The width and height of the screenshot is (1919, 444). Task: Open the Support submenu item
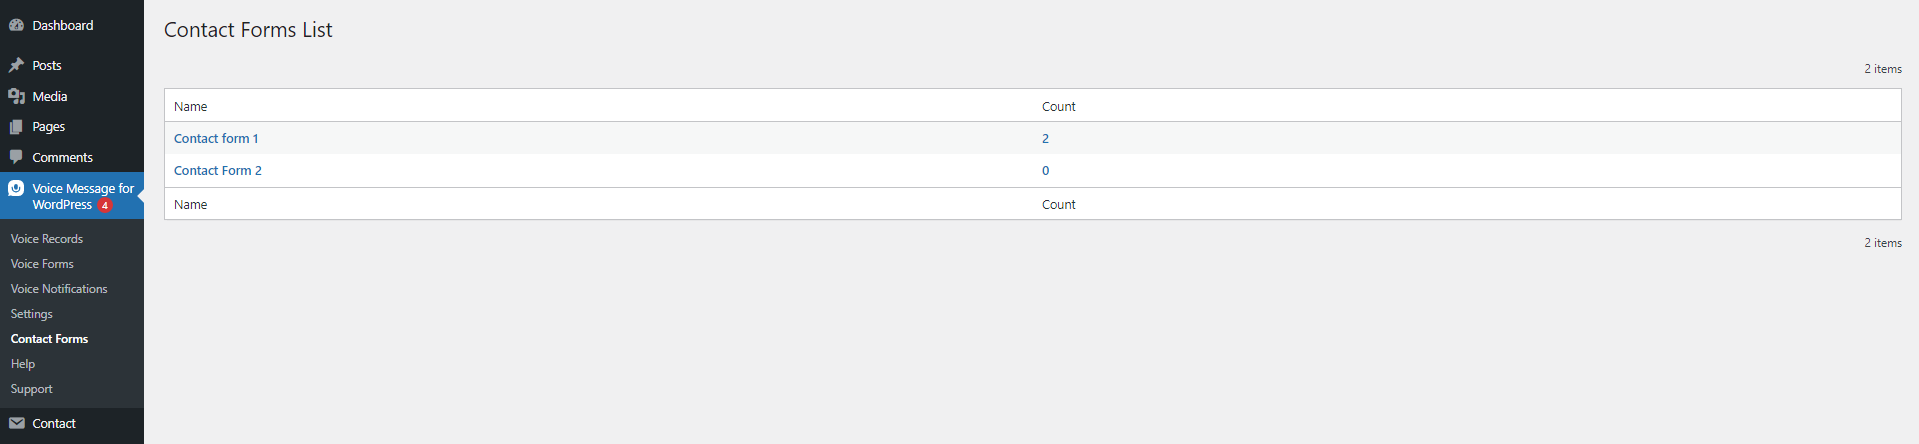click(x=32, y=389)
